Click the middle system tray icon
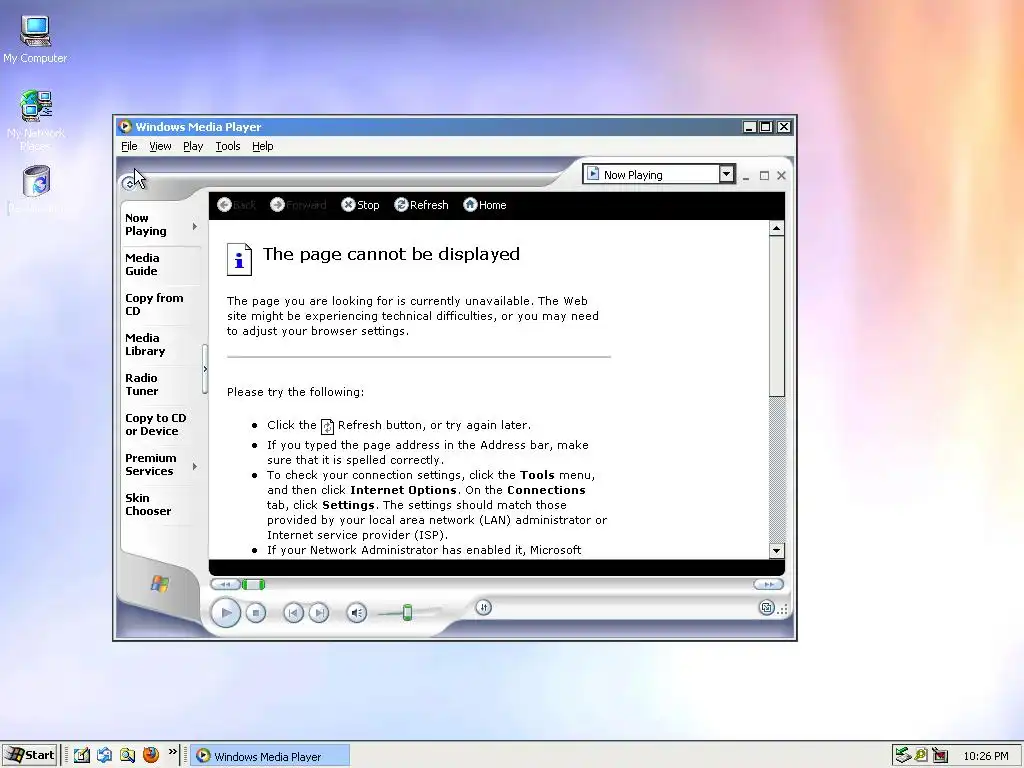Image resolution: width=1024 pixels, height=768 pixels. pos(921,755)
